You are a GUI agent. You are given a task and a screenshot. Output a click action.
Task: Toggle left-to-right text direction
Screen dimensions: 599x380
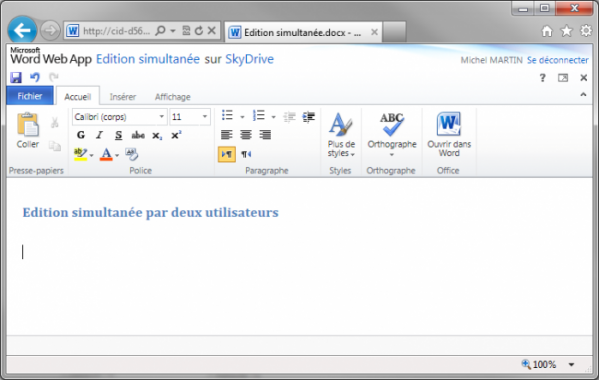click(227, 154)
